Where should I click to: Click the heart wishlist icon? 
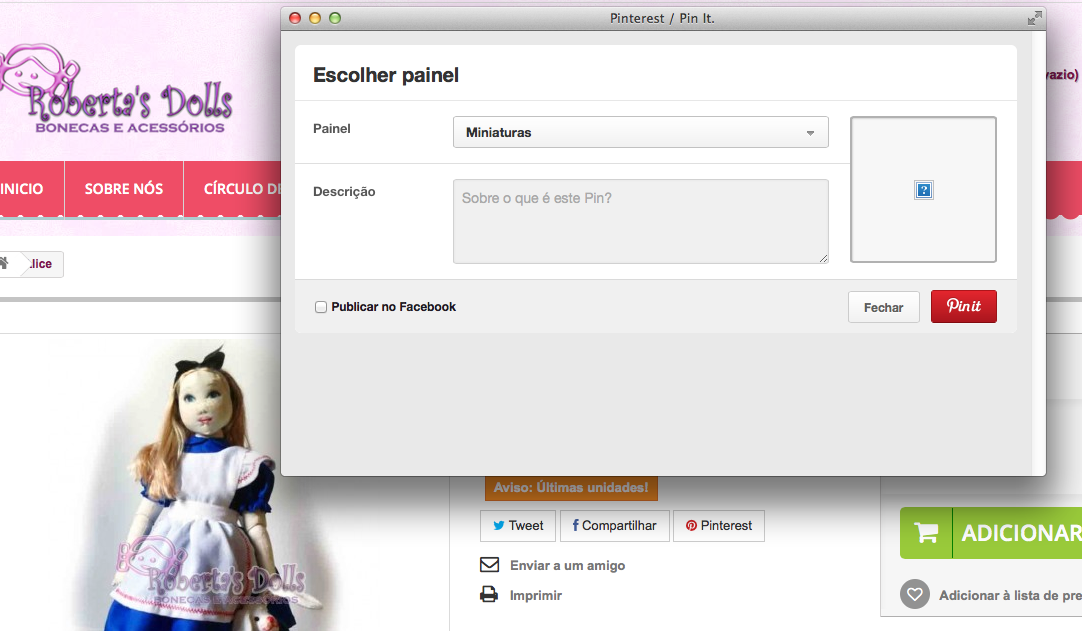point(914,594)
